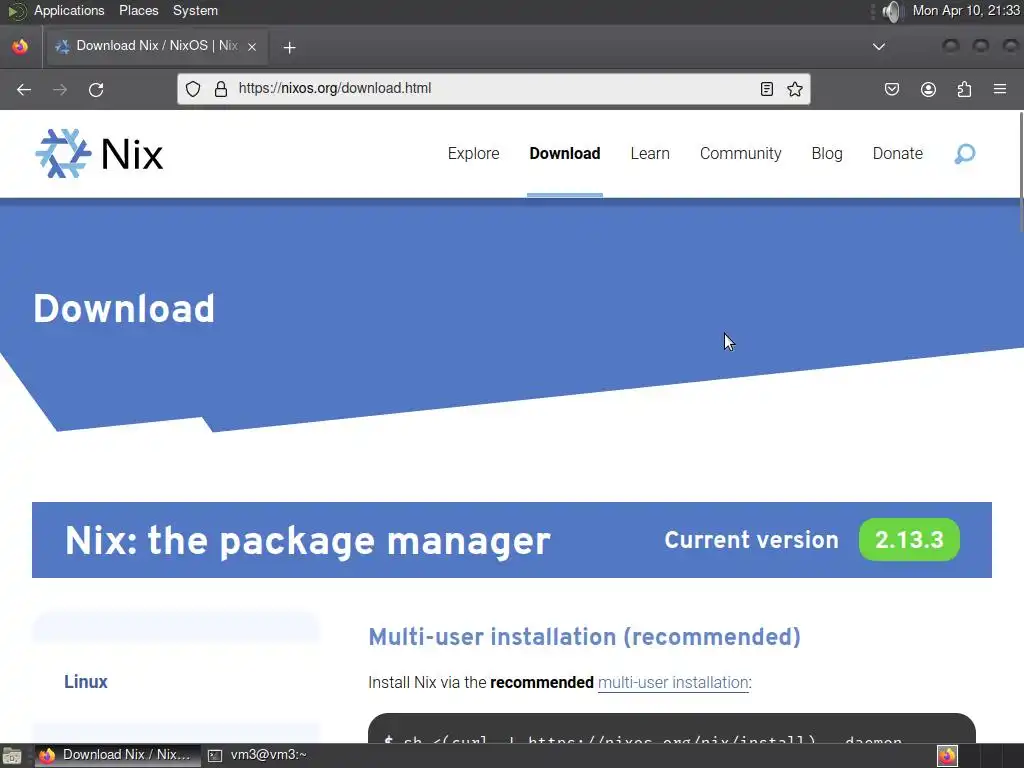Click the padlock site security icon

(x=221, y=89)
